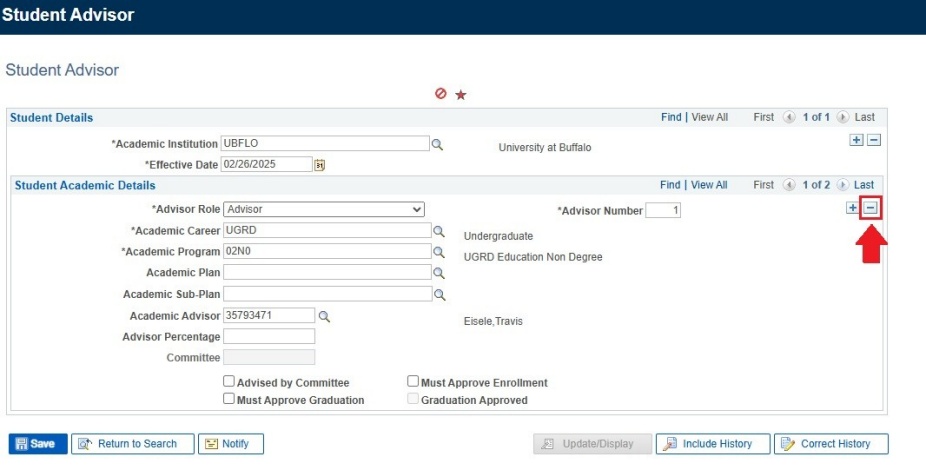Go to previous row in Student Details

[x=789, y=117]
